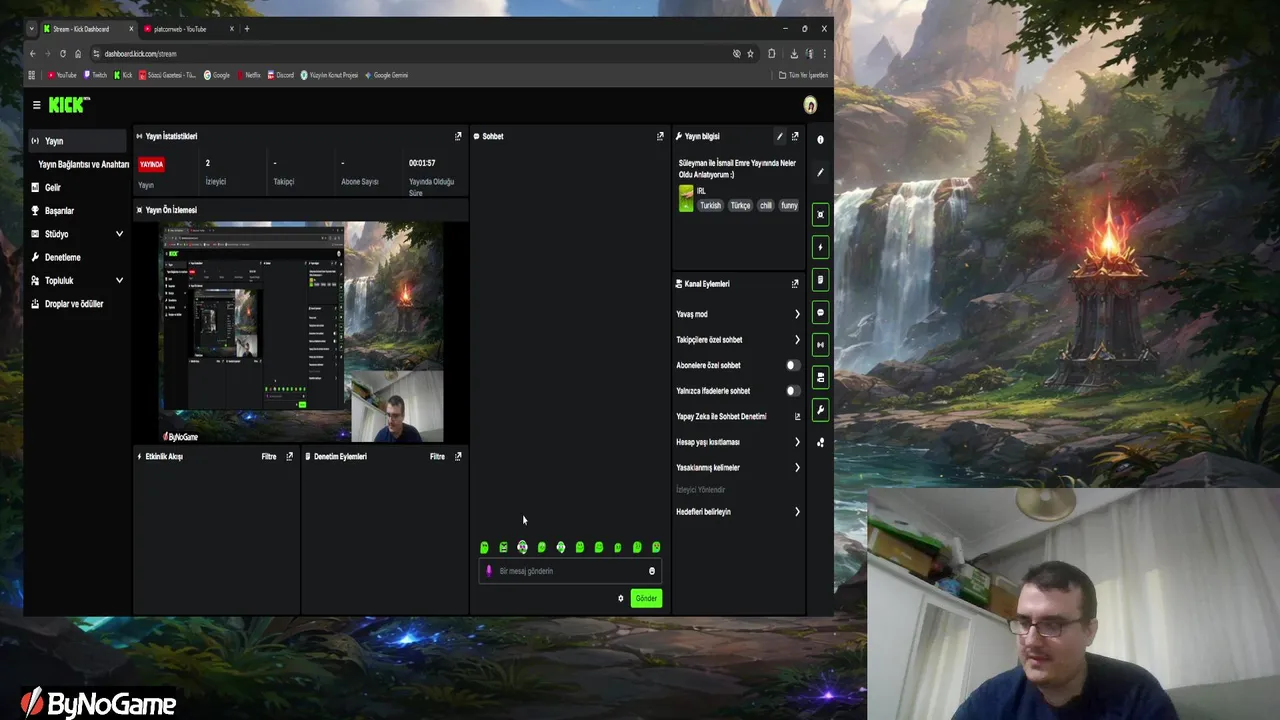Expand Hesap yaşı kısıtlaması options
Screen dimensions: 1280x720
(797, 442)
